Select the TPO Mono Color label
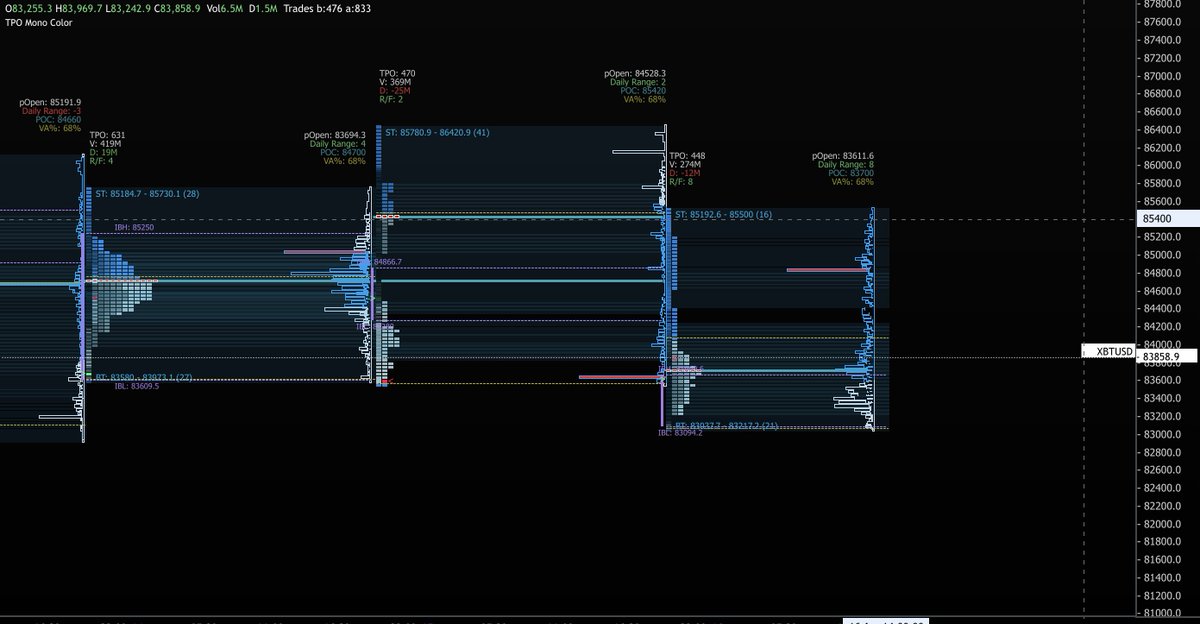Viewport: 1200px width, 624px height. click(x=37, y=22)
